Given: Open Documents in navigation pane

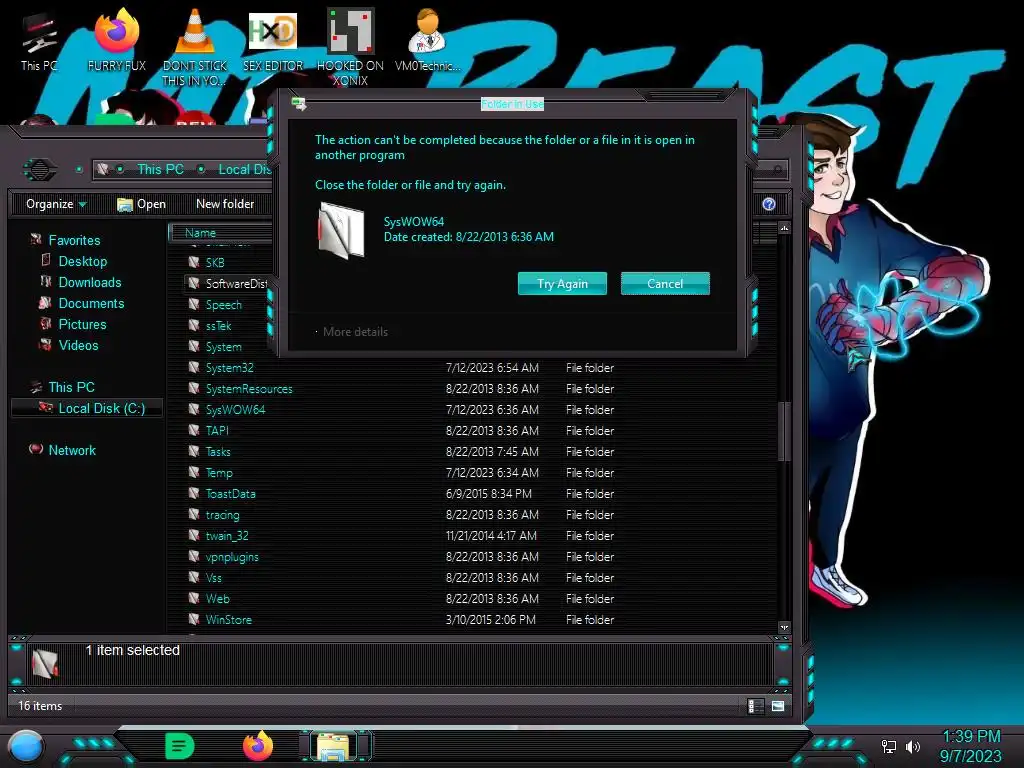Looking at the screenshot, I should (82, 303).
